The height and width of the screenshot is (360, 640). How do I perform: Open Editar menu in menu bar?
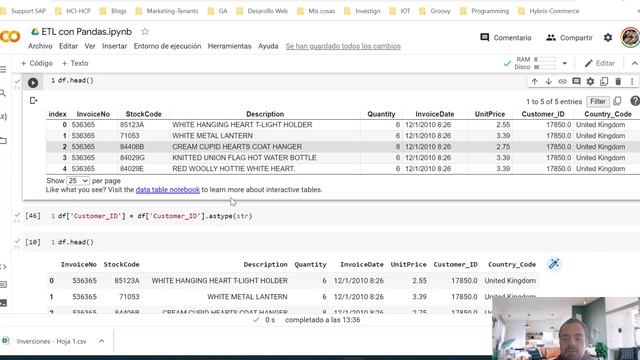68,46
